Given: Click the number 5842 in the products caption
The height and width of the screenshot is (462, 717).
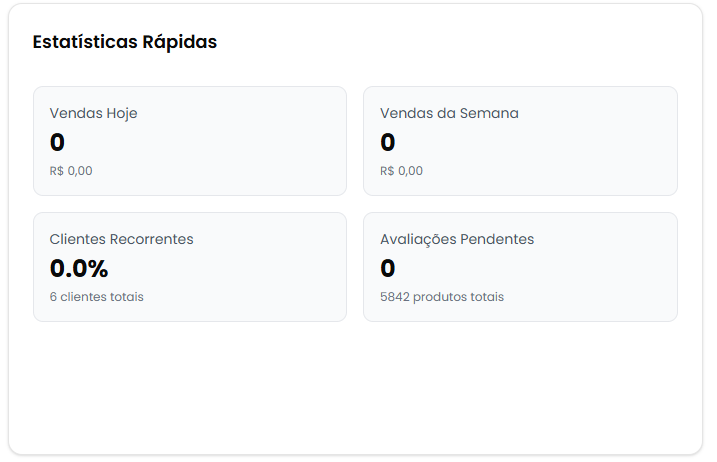Looking at the screenshot, I should pos(395,297).
